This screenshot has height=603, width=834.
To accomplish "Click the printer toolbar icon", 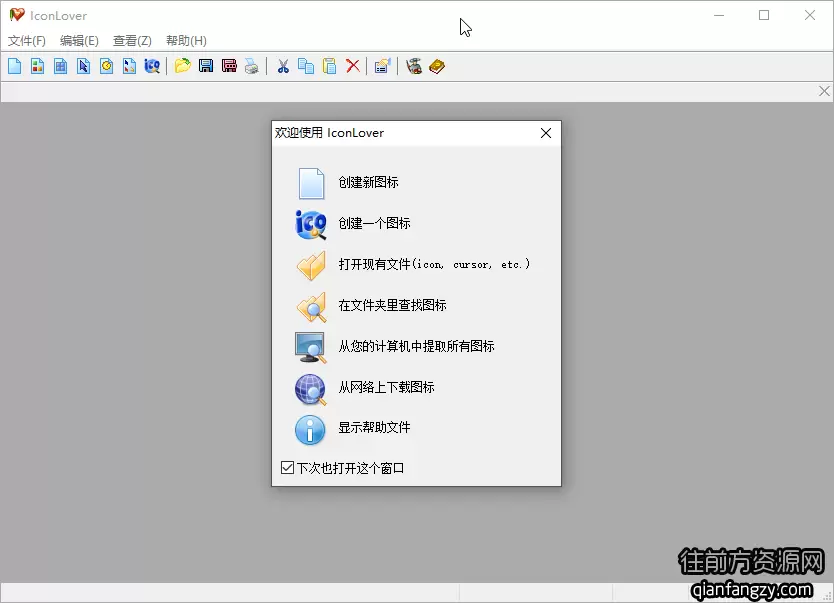I will (x=252, y=66).
